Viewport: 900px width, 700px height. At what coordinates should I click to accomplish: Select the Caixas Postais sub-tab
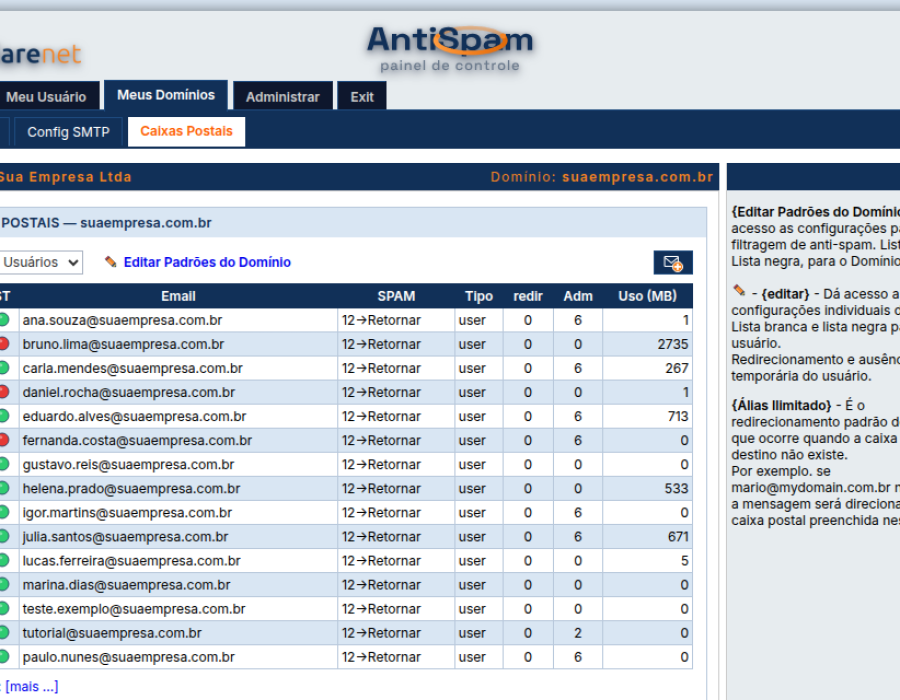click(186, 131)
